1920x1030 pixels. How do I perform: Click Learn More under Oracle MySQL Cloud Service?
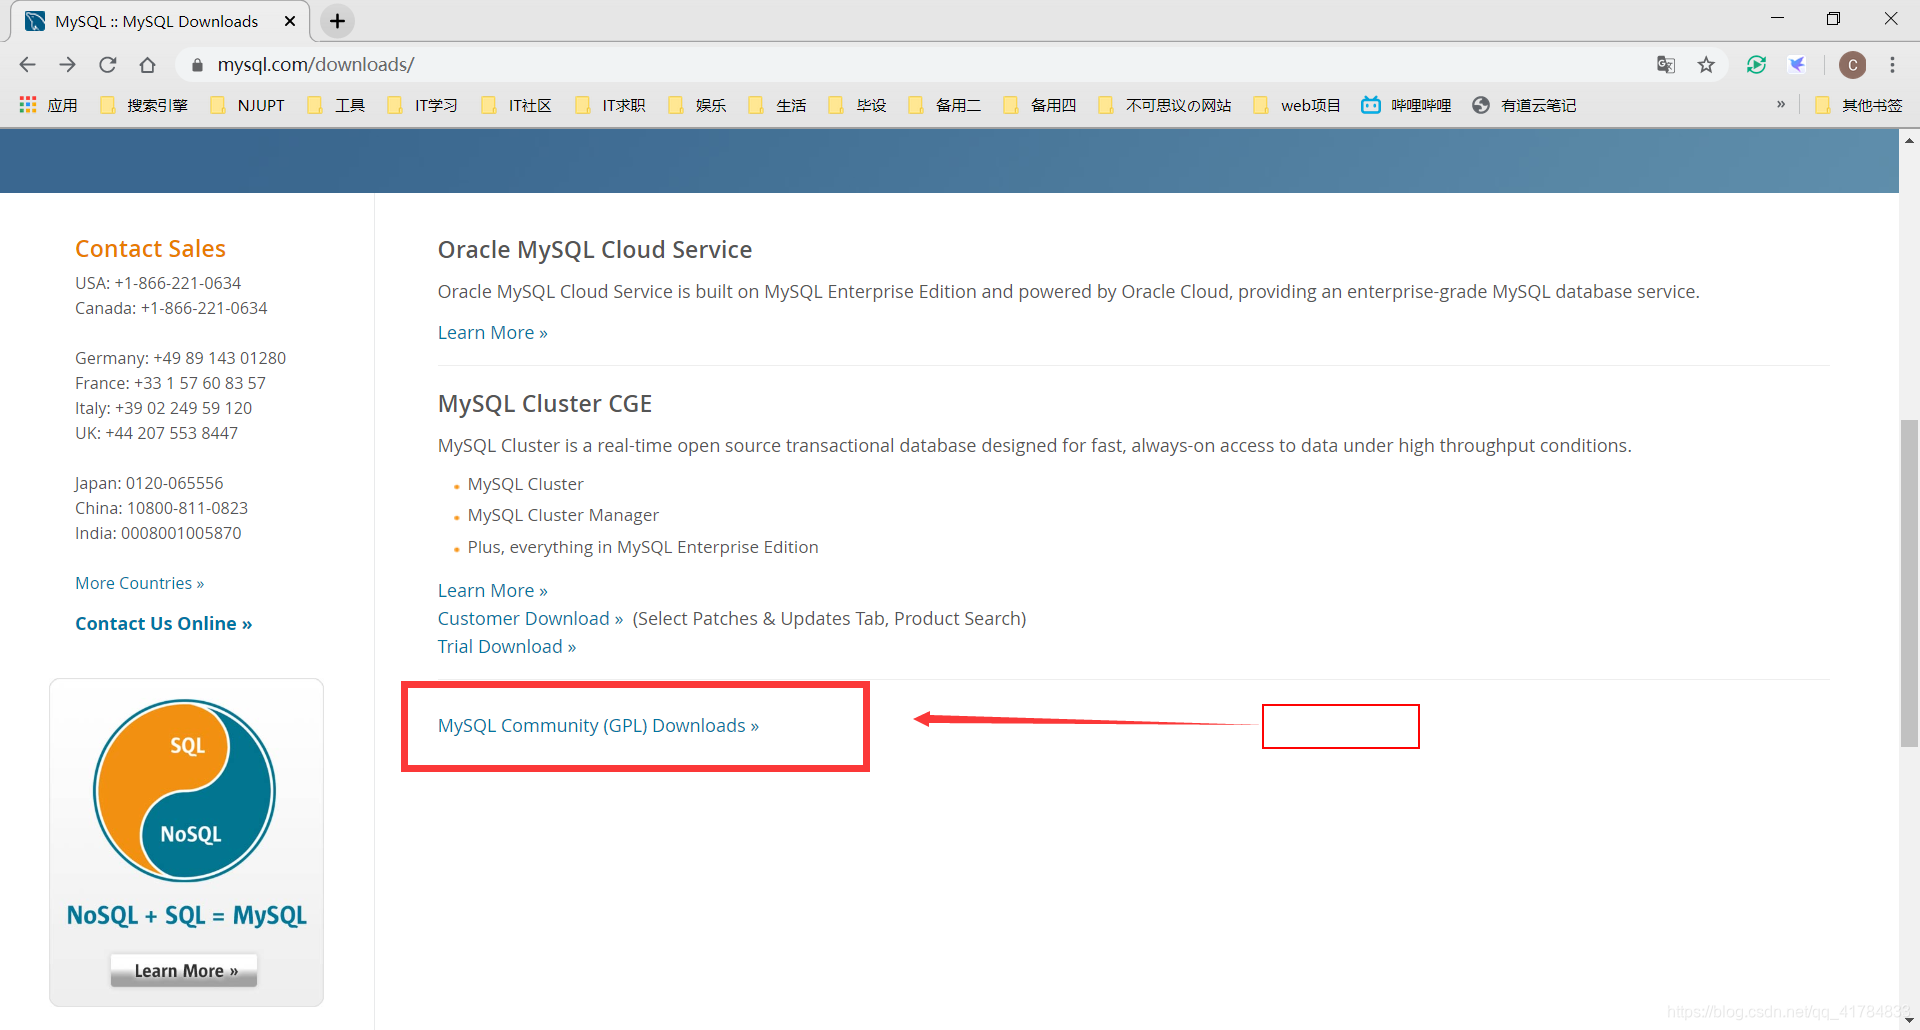(x=493, y=333)
